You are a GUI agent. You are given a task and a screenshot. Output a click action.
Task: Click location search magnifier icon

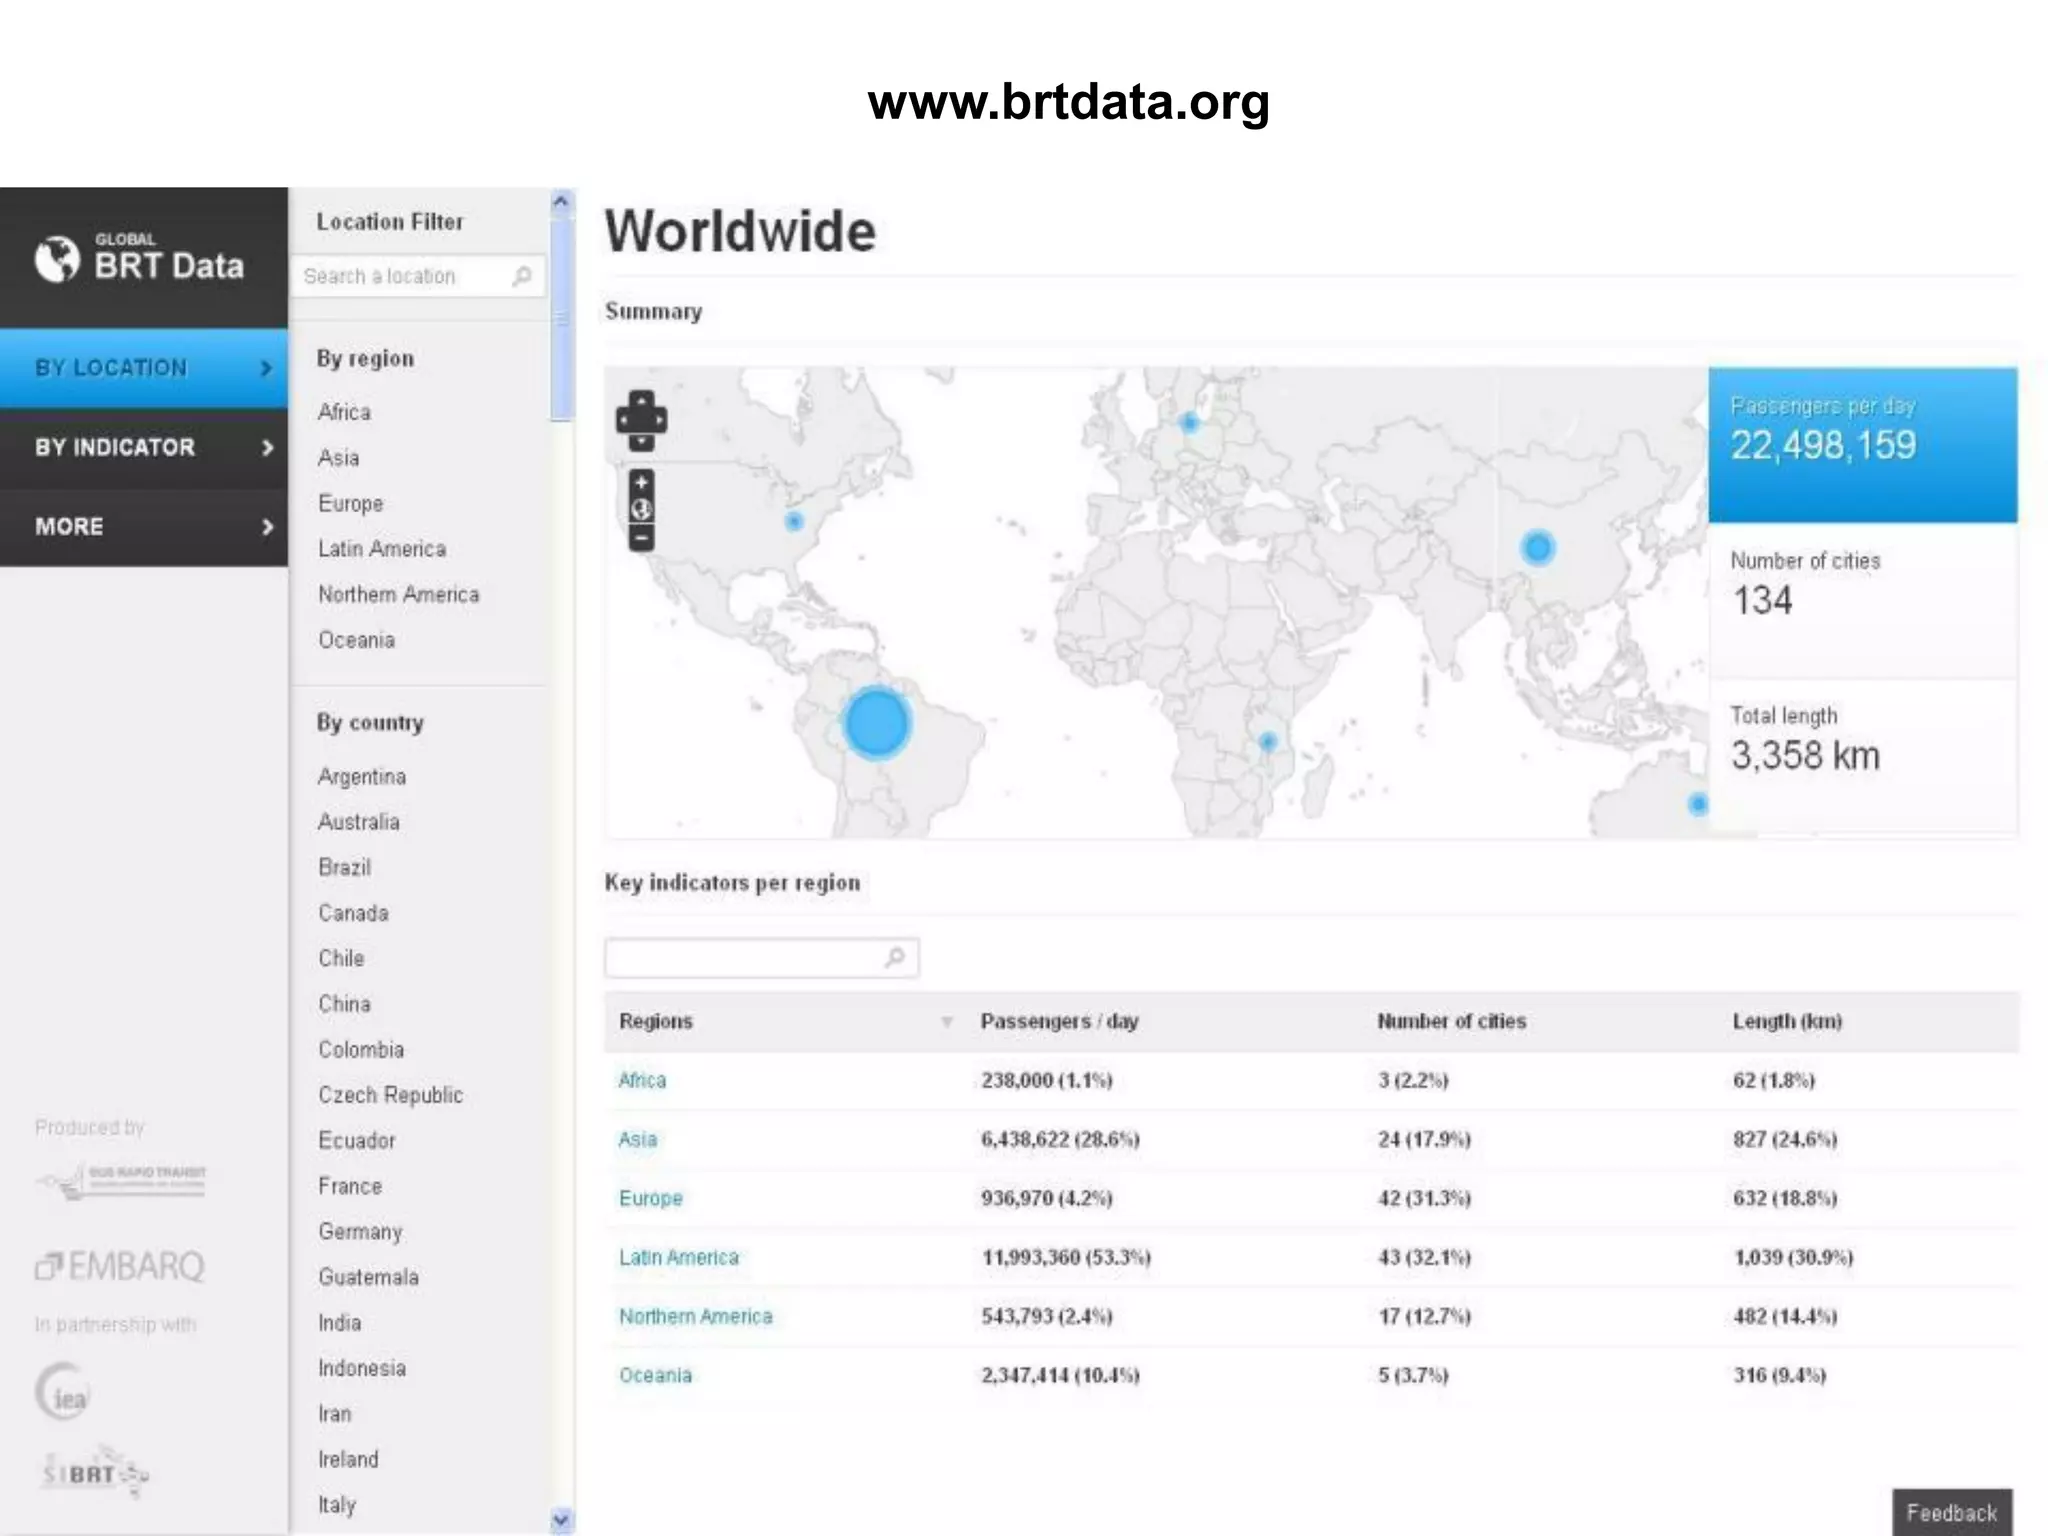522,276
